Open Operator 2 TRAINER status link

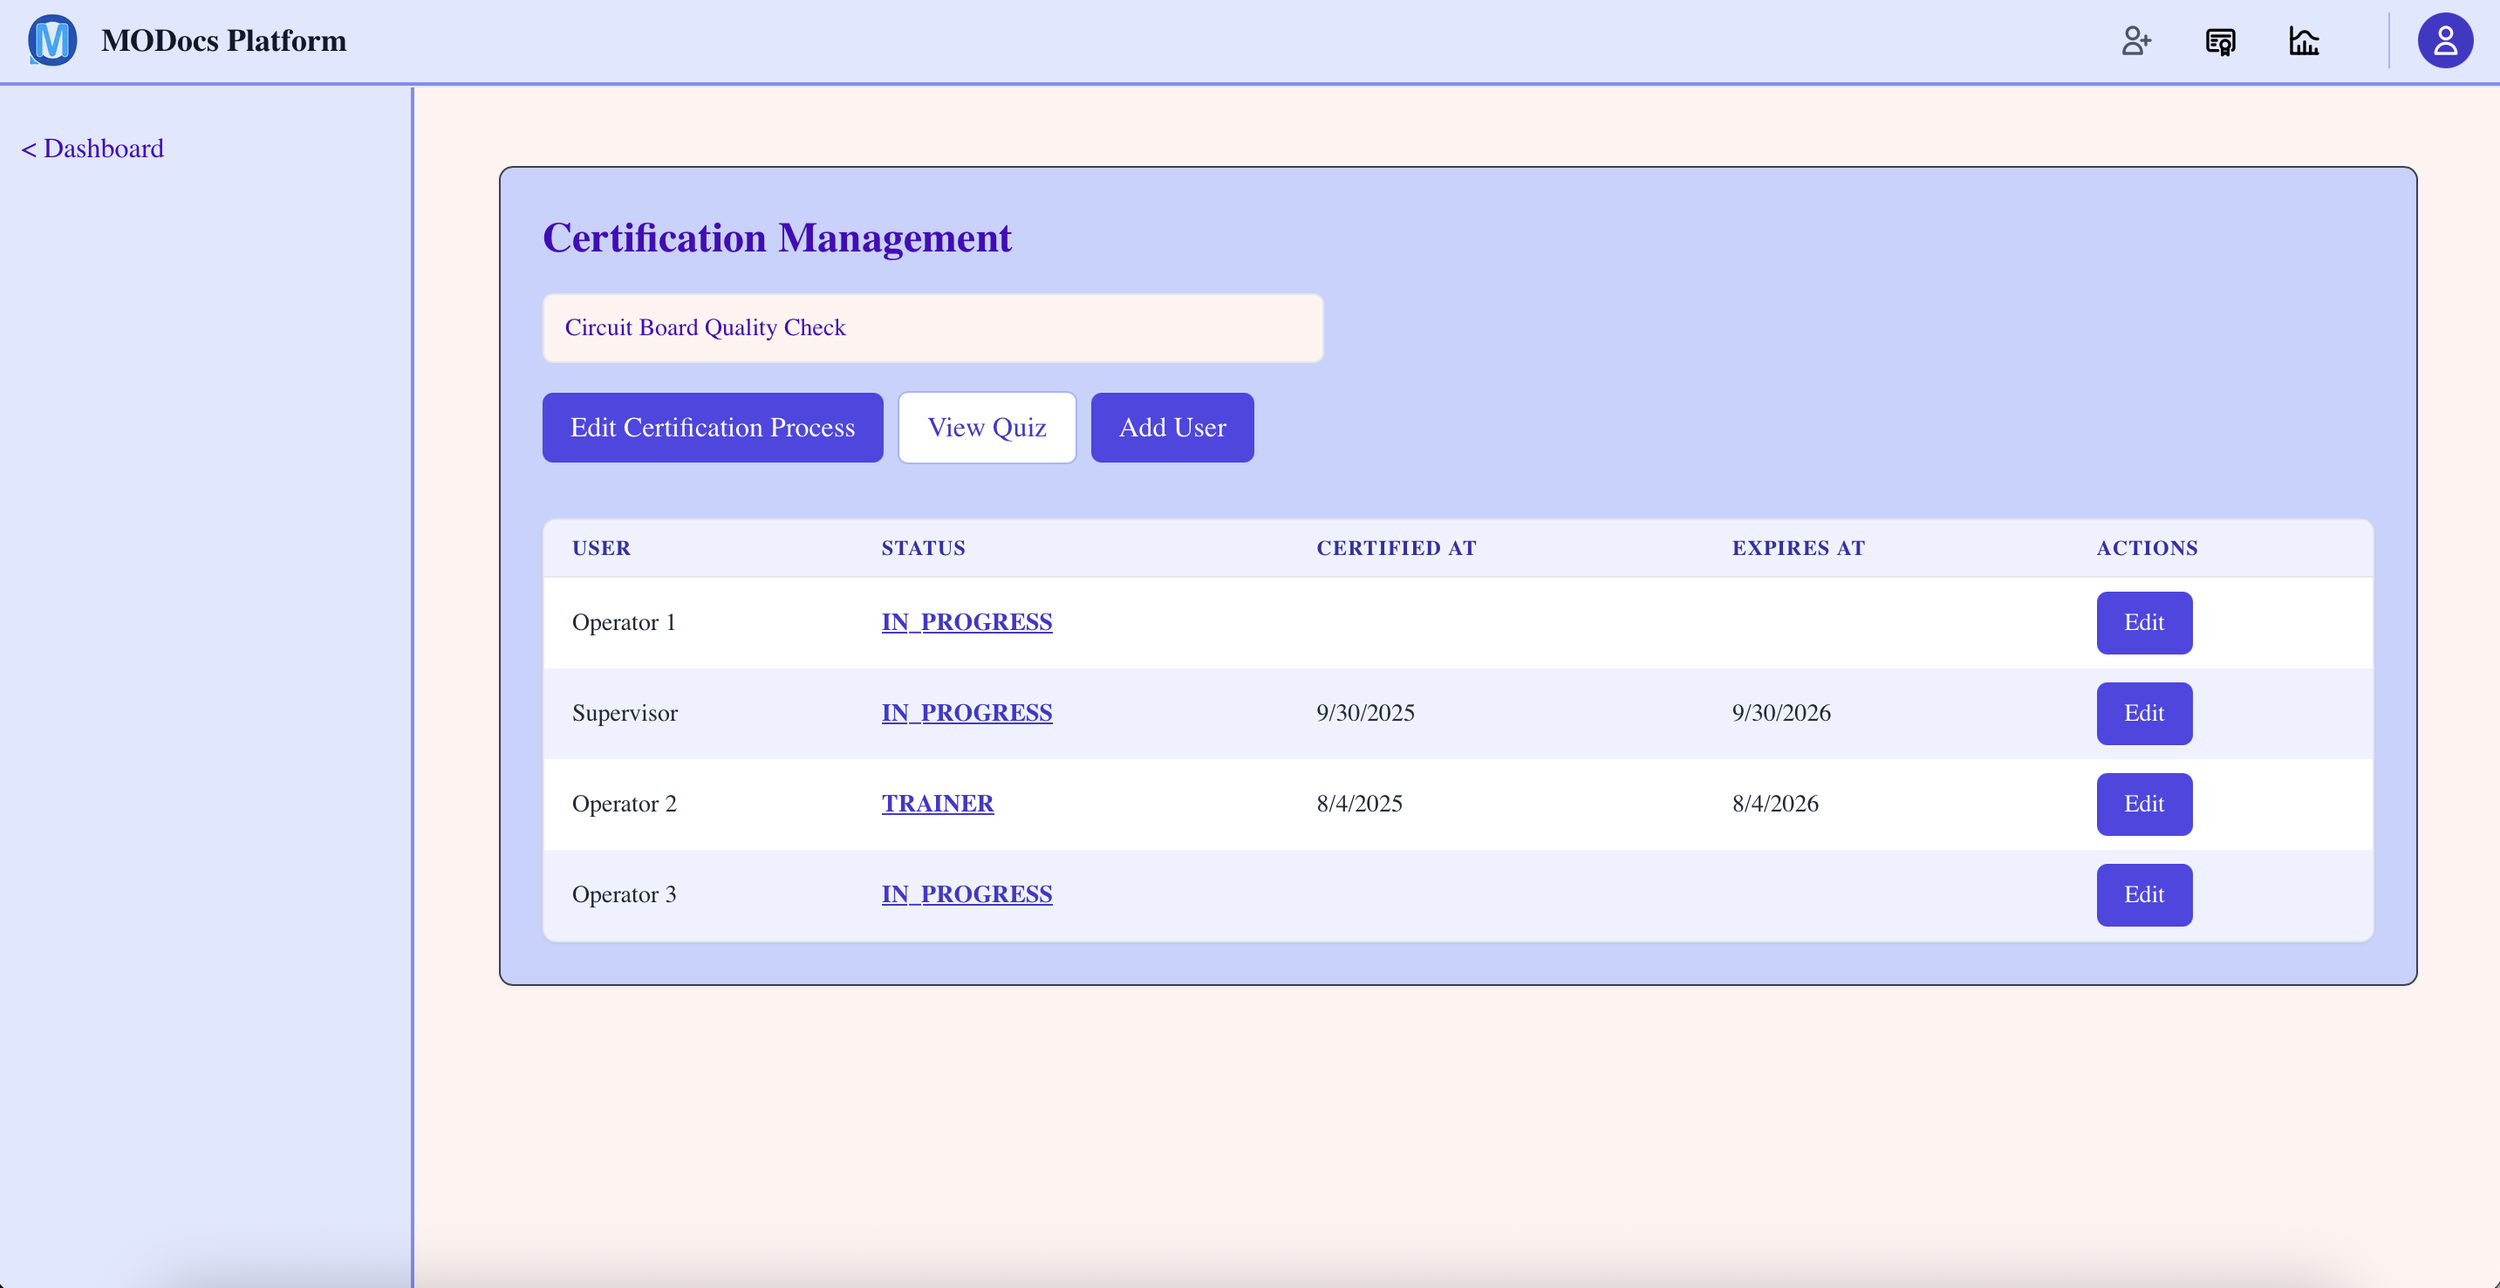click(937, 804)
